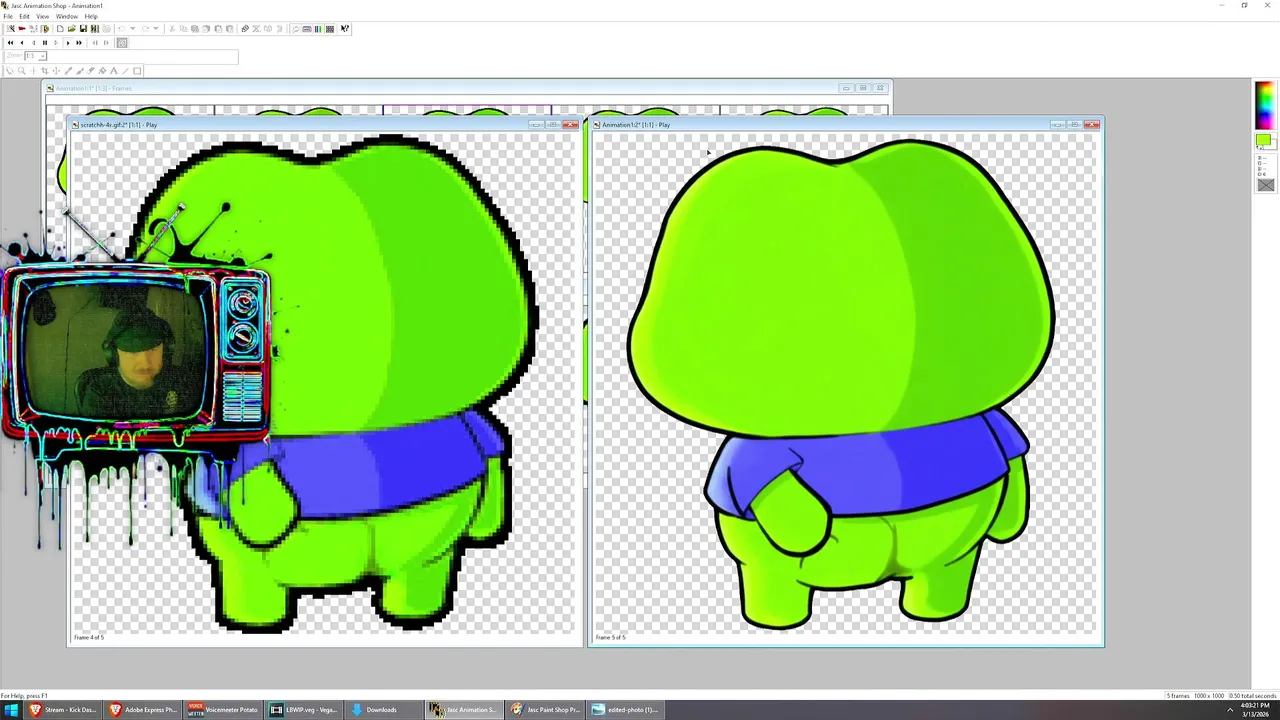Image resolution: width=1280 pixels, height=720 pixels.
Task: Click the Undo arrow icon
Action: click(121, 29)
